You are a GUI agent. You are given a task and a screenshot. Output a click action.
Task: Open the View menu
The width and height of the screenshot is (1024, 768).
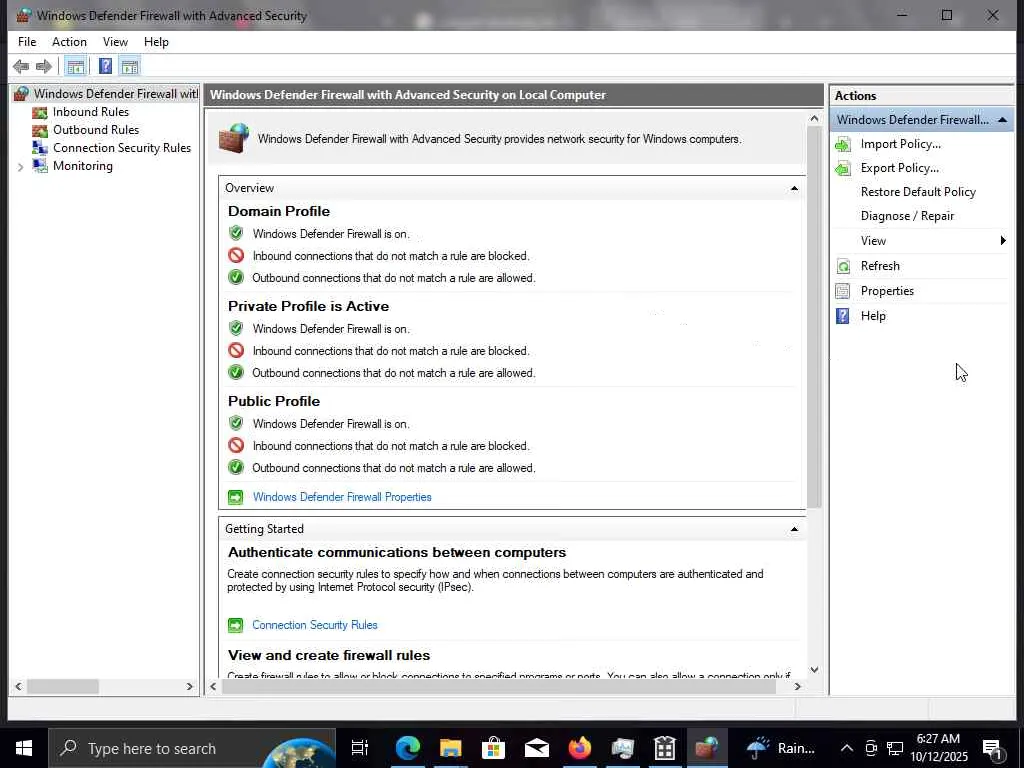(115, 42)
